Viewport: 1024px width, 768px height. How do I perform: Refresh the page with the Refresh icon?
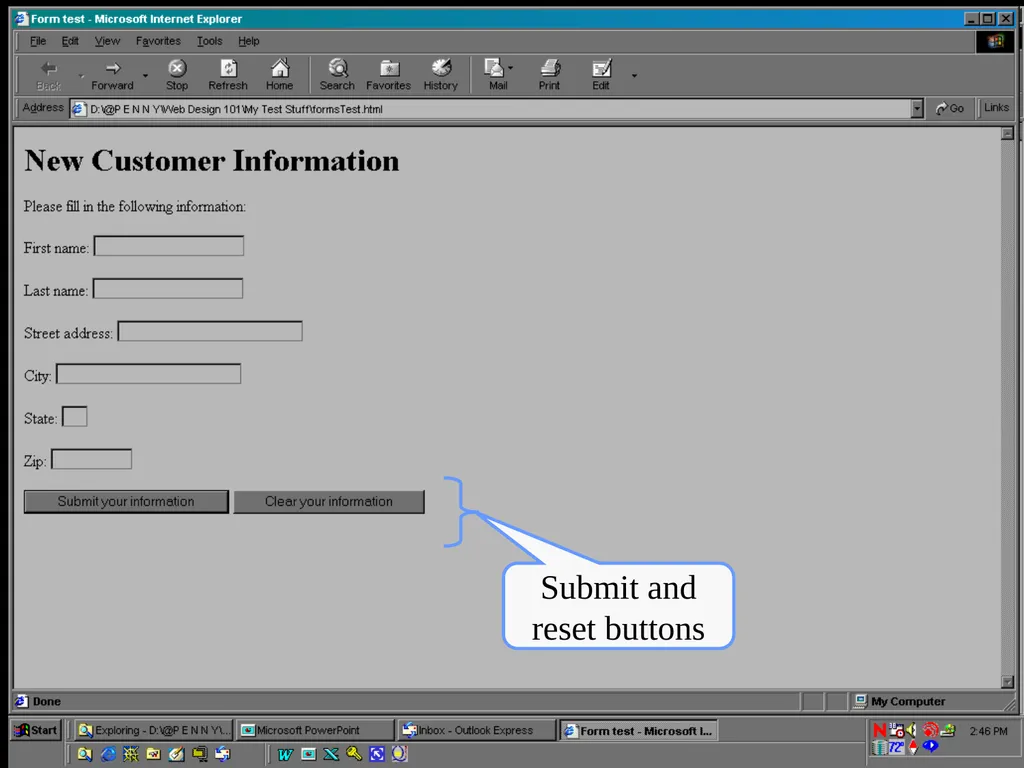pos(228,68)
